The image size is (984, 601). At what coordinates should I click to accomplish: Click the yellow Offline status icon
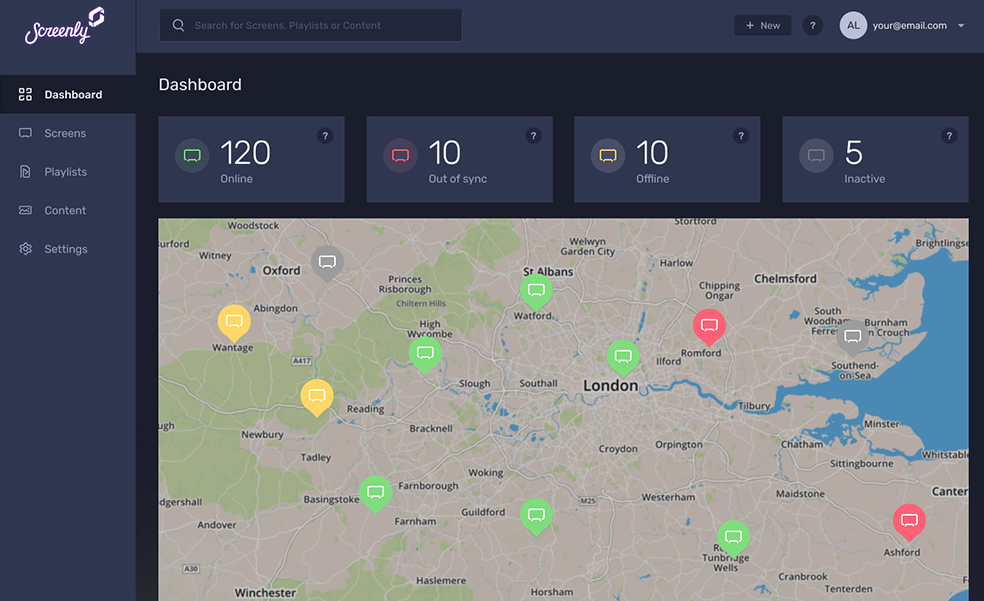pos(608,155)
